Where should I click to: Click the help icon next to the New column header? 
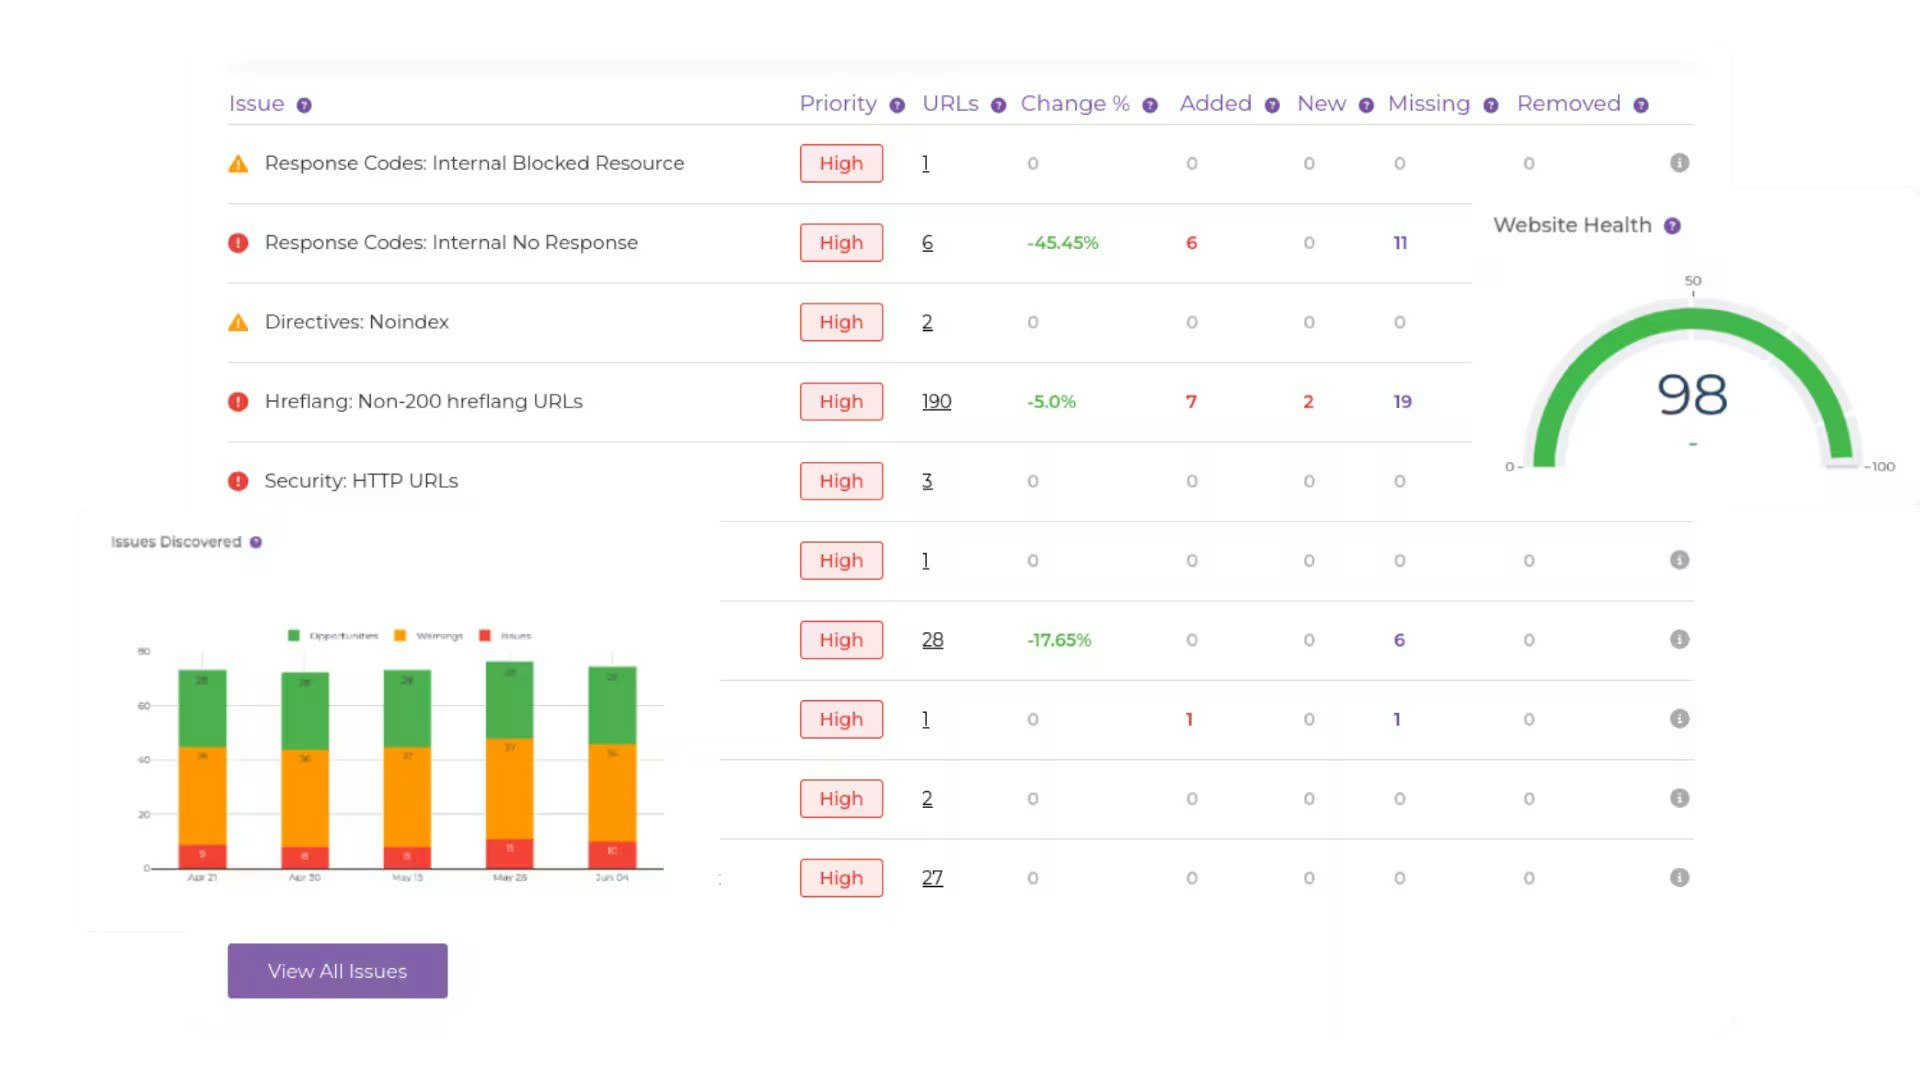point(1365,104)
